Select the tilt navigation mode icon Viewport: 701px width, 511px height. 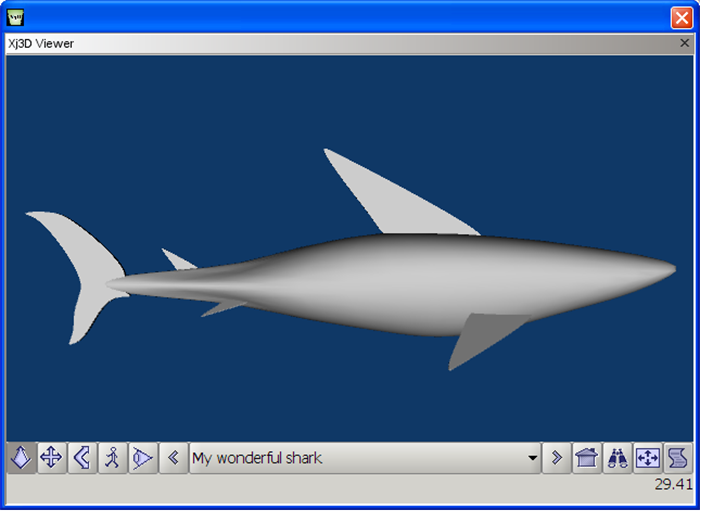tap(82, 458)
